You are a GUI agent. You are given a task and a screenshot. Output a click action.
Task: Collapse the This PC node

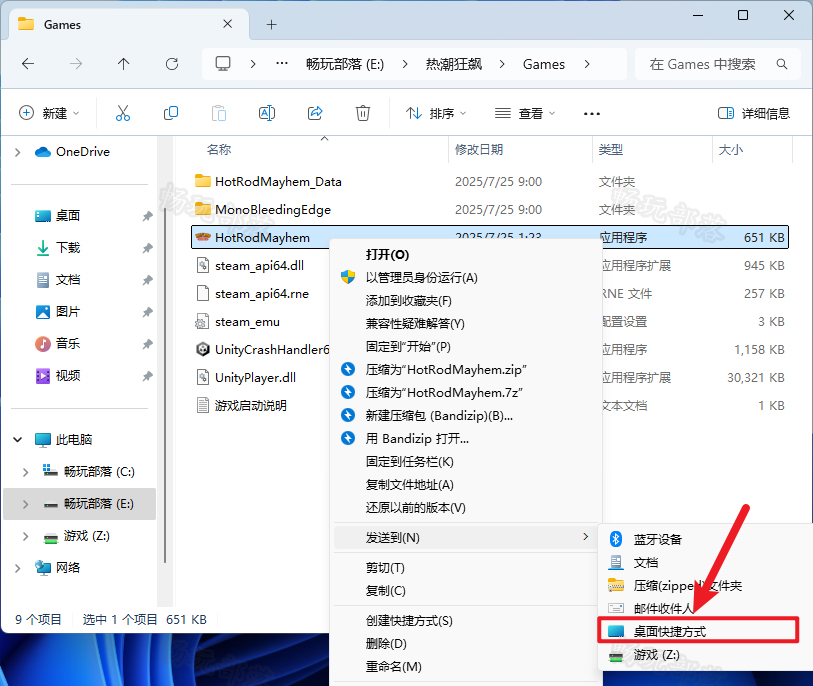(18, 440)
